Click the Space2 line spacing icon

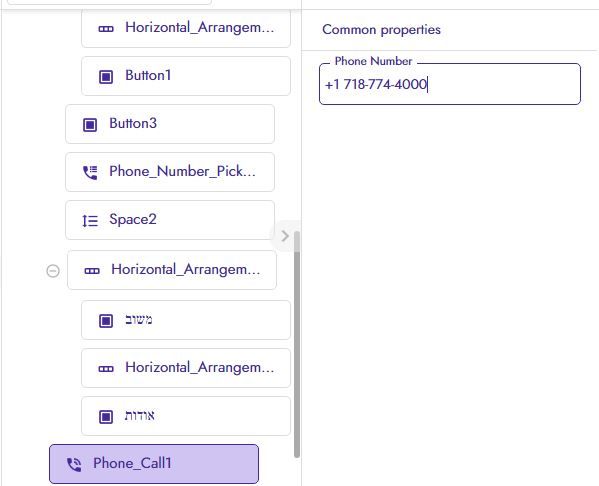[90, 220]
